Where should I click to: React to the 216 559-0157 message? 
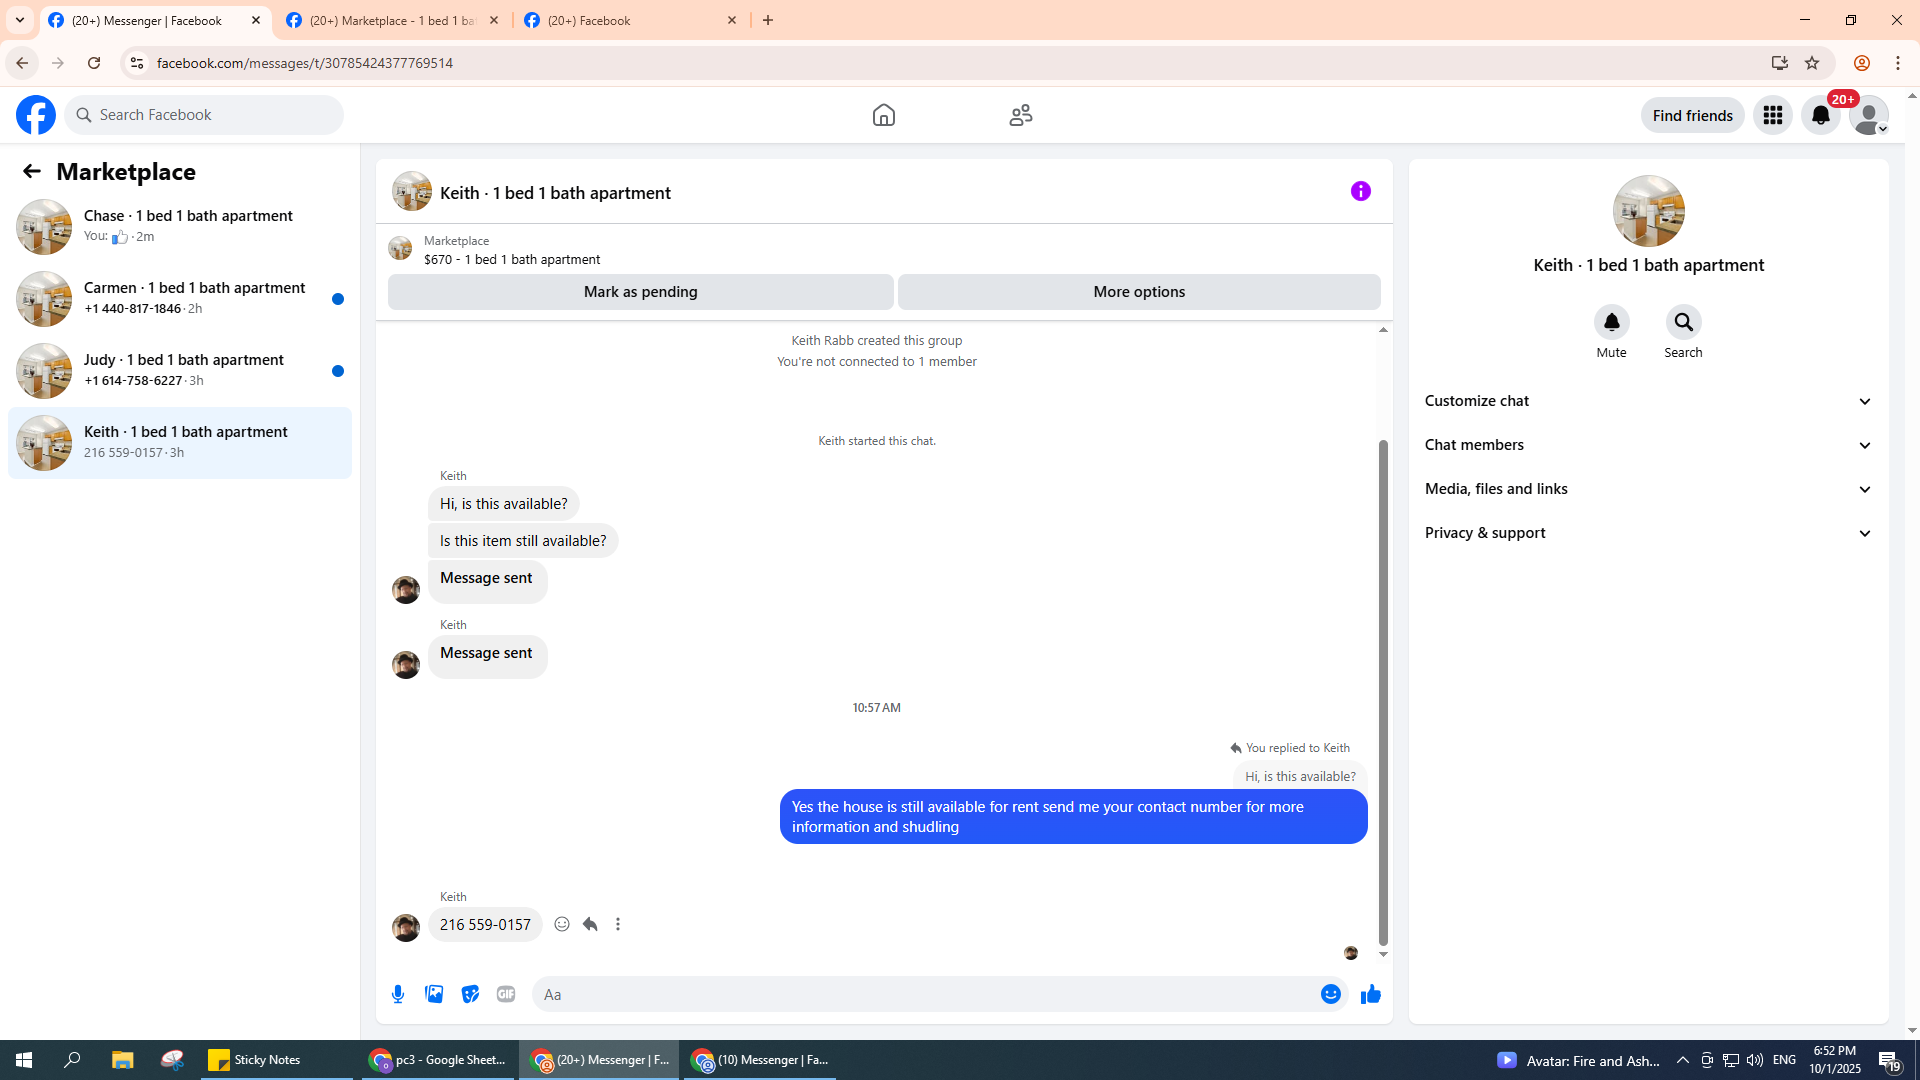coord(562,924)
